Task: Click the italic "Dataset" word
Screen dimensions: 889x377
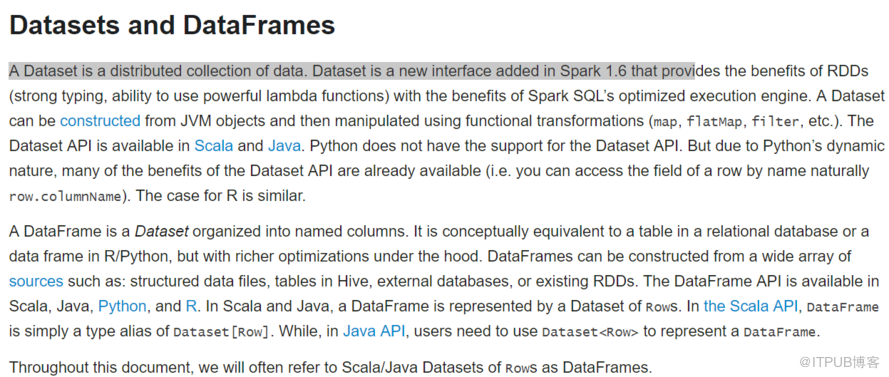Action: point(161,231)
